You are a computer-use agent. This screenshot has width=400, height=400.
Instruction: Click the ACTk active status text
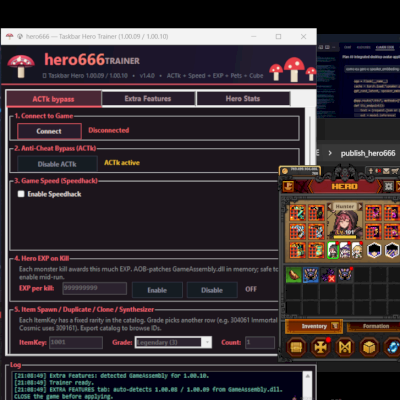pyautogui.click(x=122, y=163)
